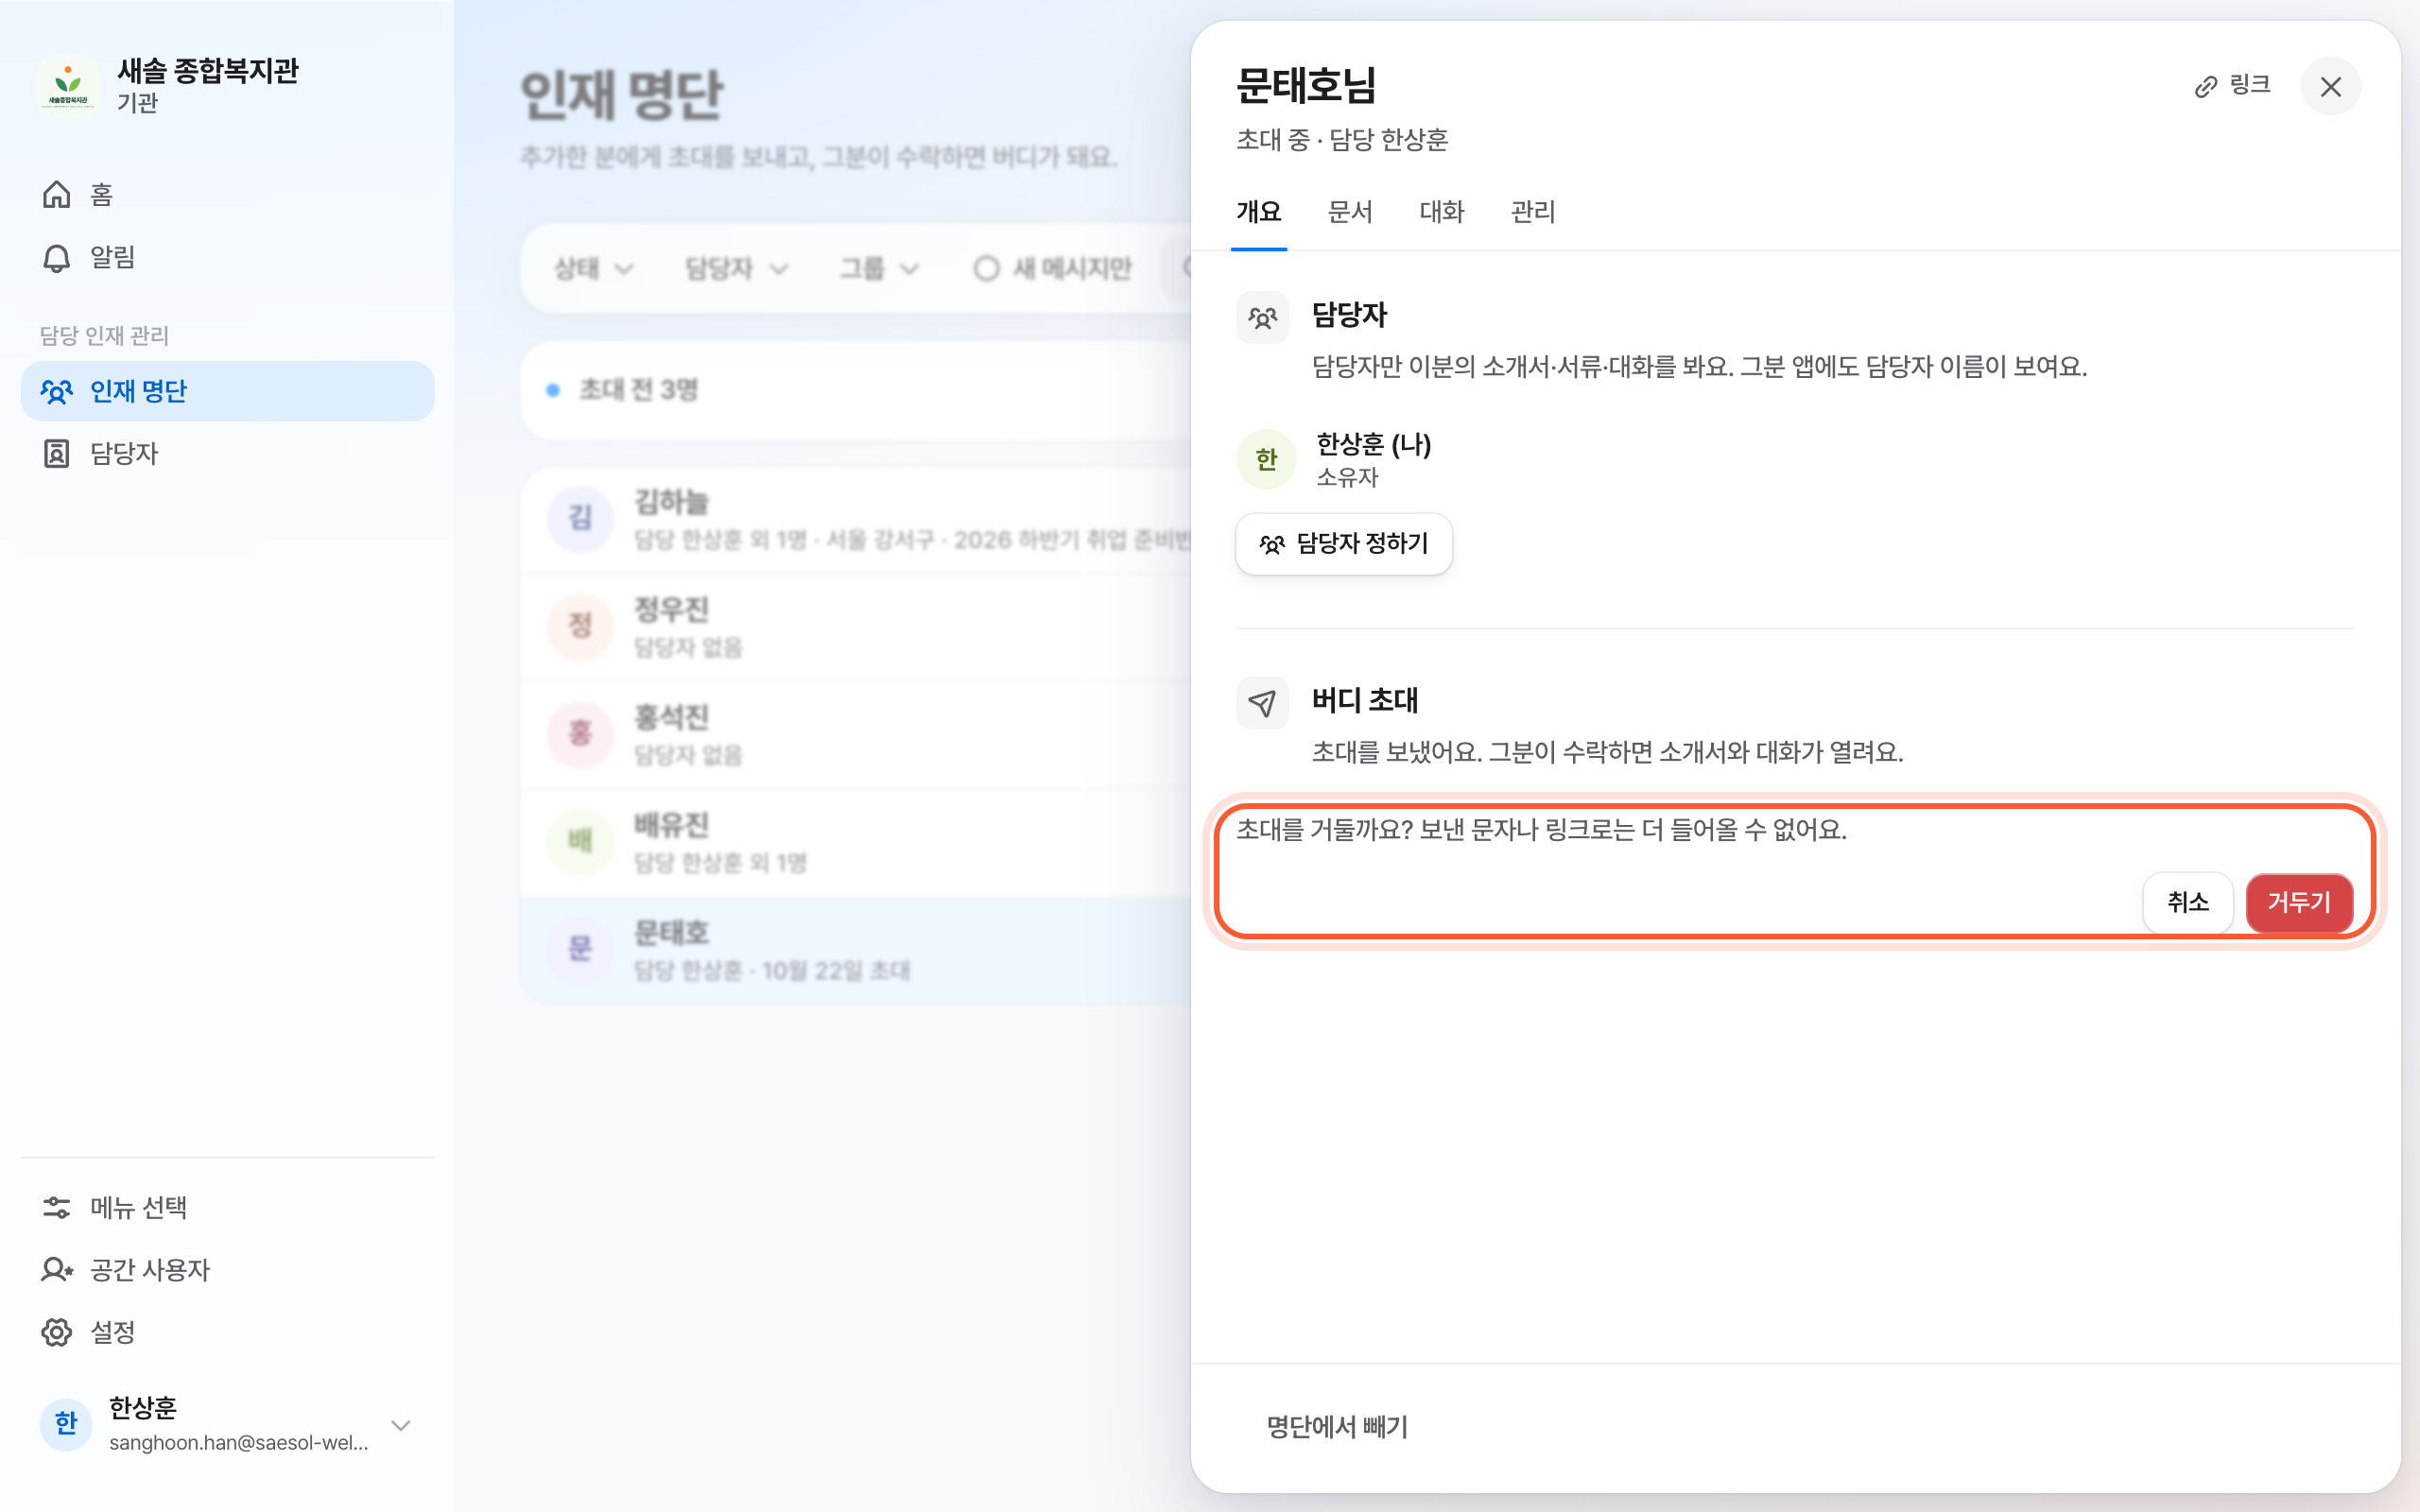Select 김하늘 in the talent list

(x=856, y=520)
